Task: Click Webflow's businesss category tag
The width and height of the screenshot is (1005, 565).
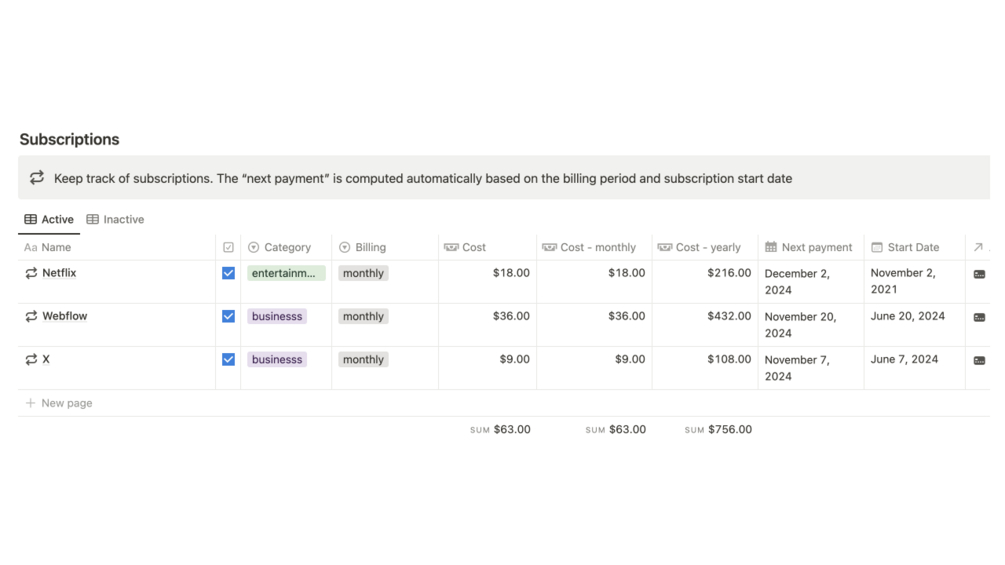Action: 277,316
